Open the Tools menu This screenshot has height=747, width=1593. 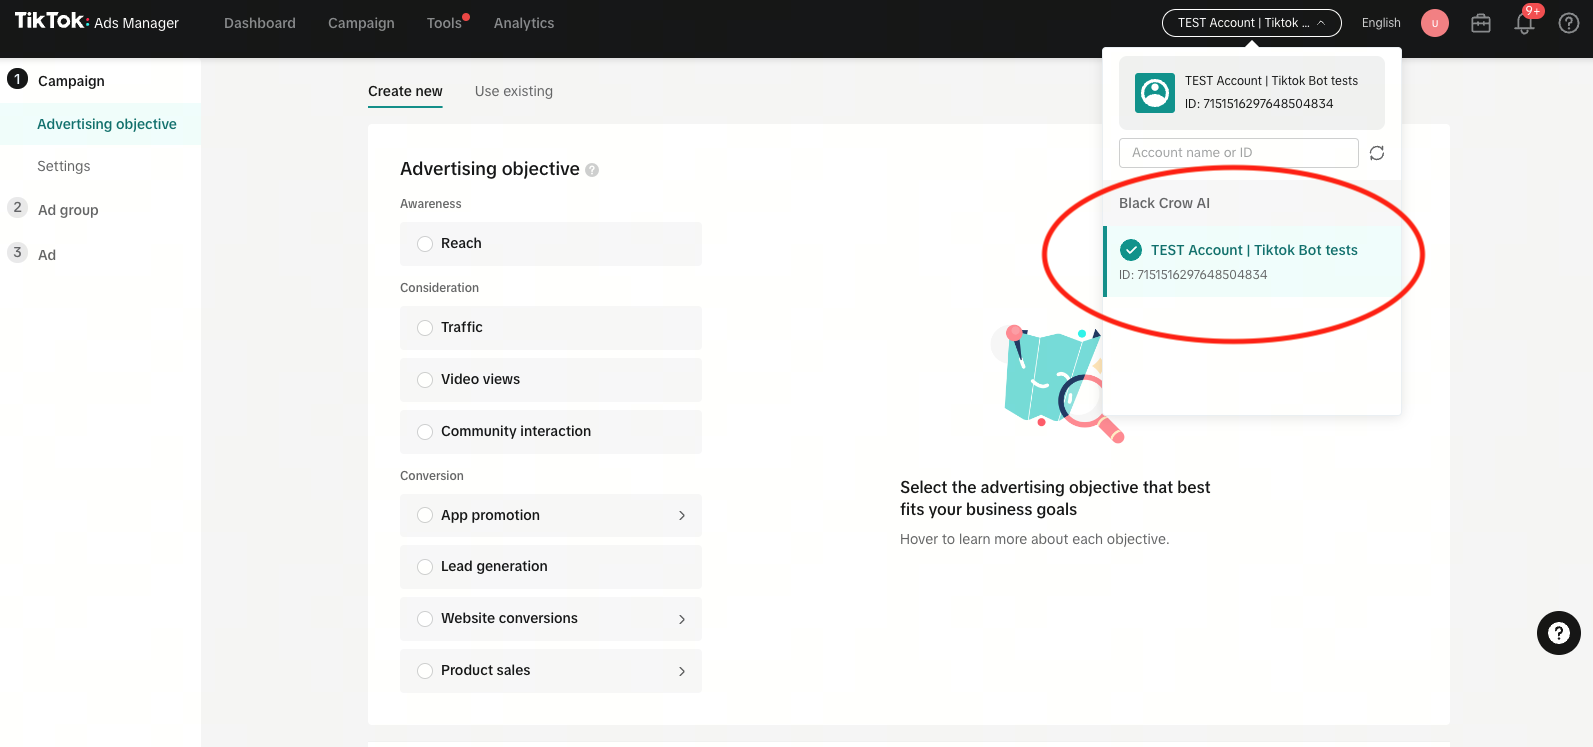[x=445, y=23]
